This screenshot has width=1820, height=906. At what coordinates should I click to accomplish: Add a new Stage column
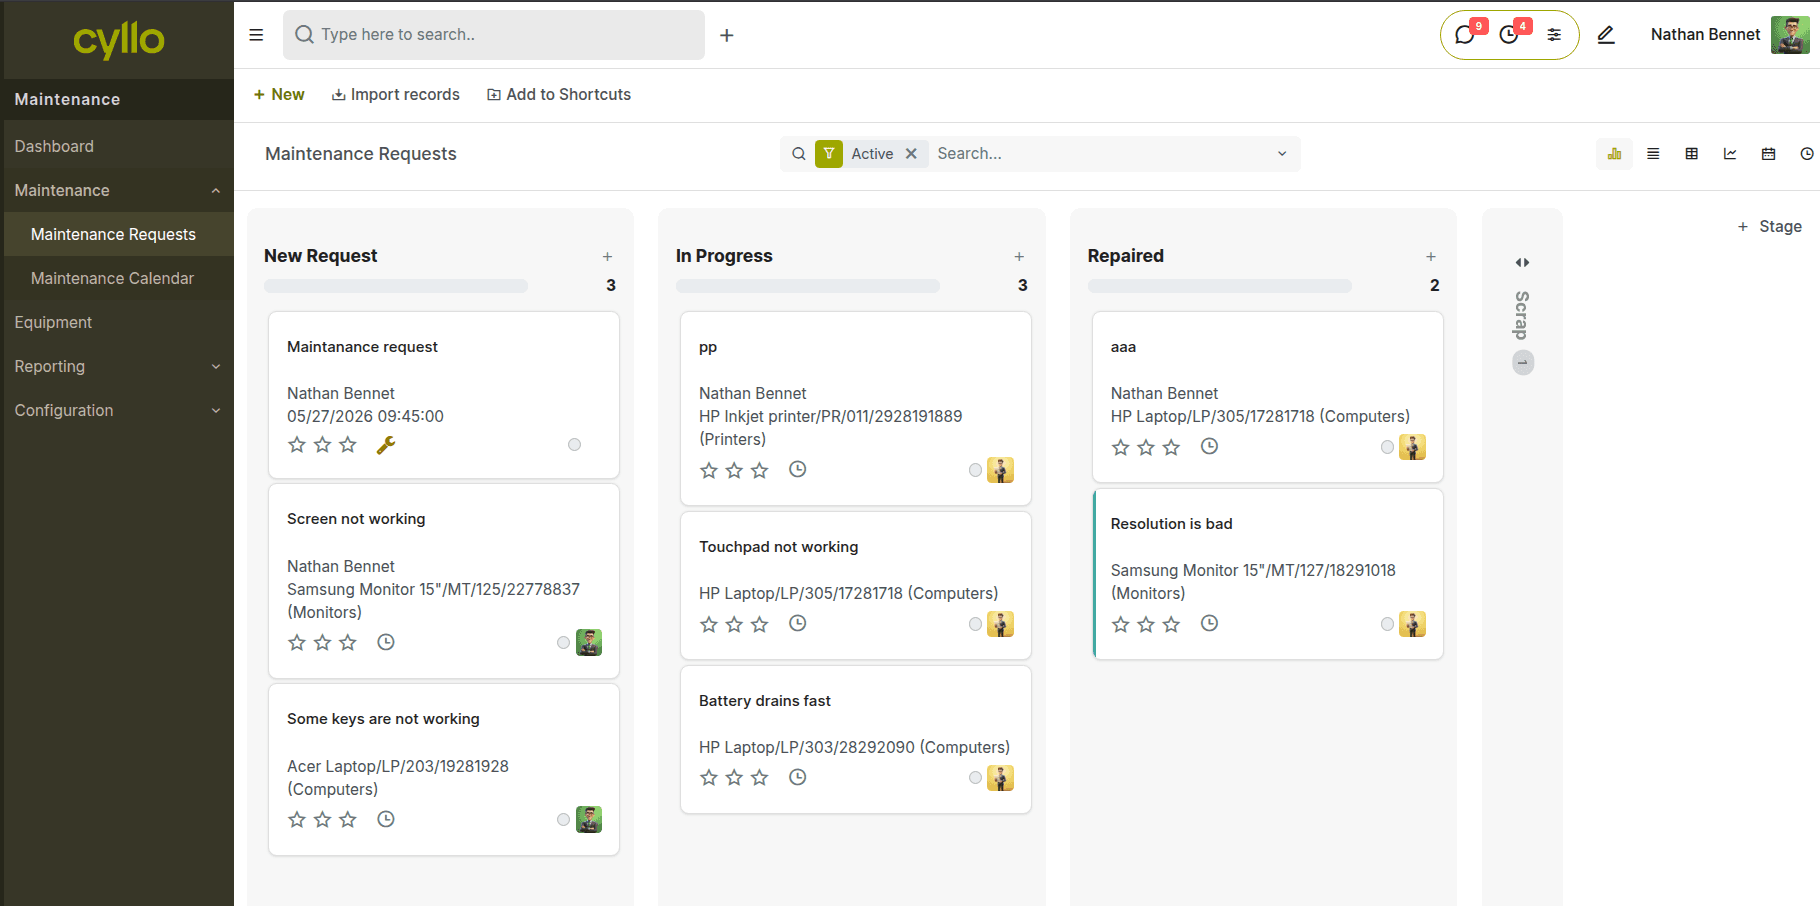[1770, 227]
